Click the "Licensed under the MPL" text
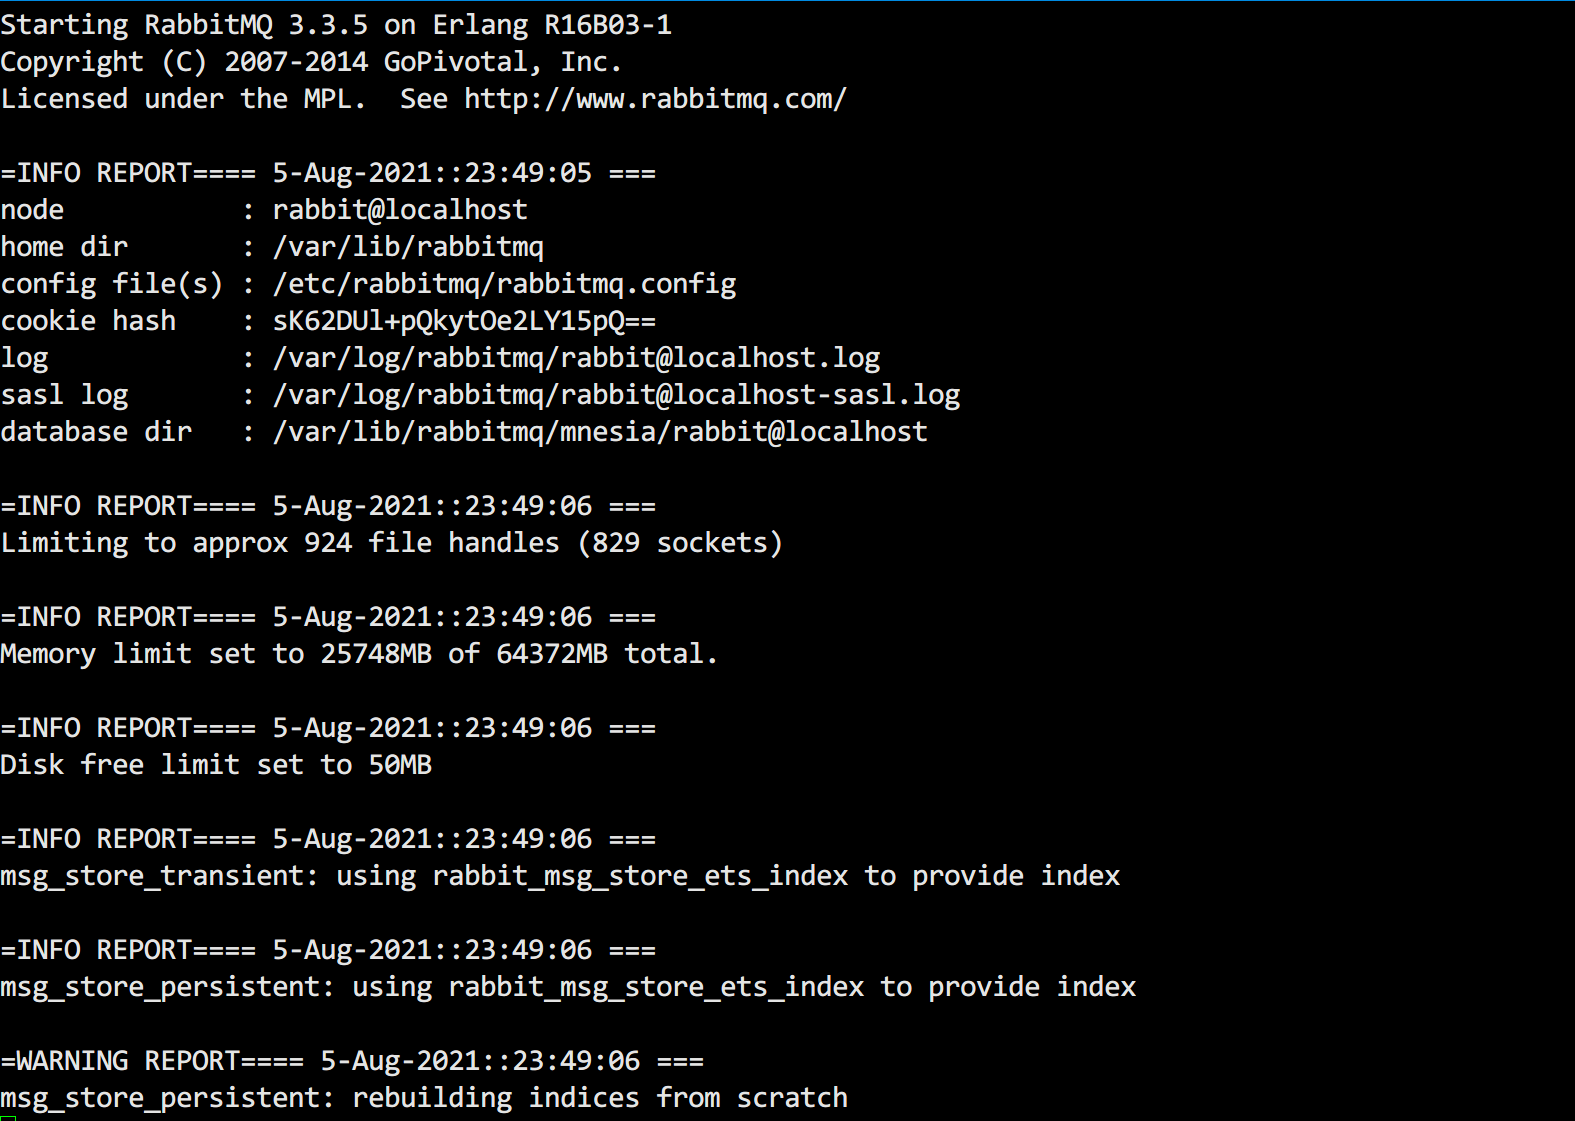 coord(184,99)
